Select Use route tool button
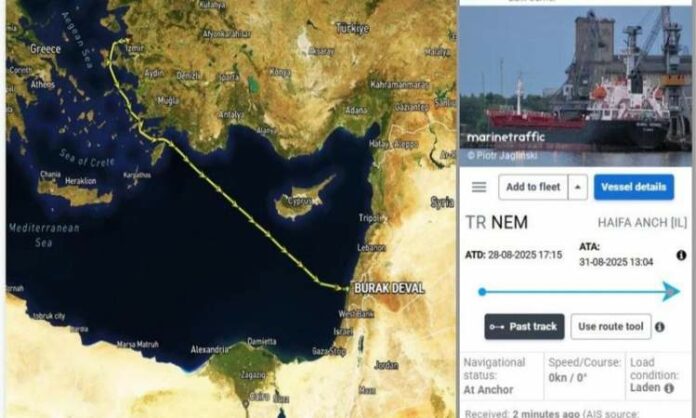This screenshot has height=418, width=696. click(611, 327)
